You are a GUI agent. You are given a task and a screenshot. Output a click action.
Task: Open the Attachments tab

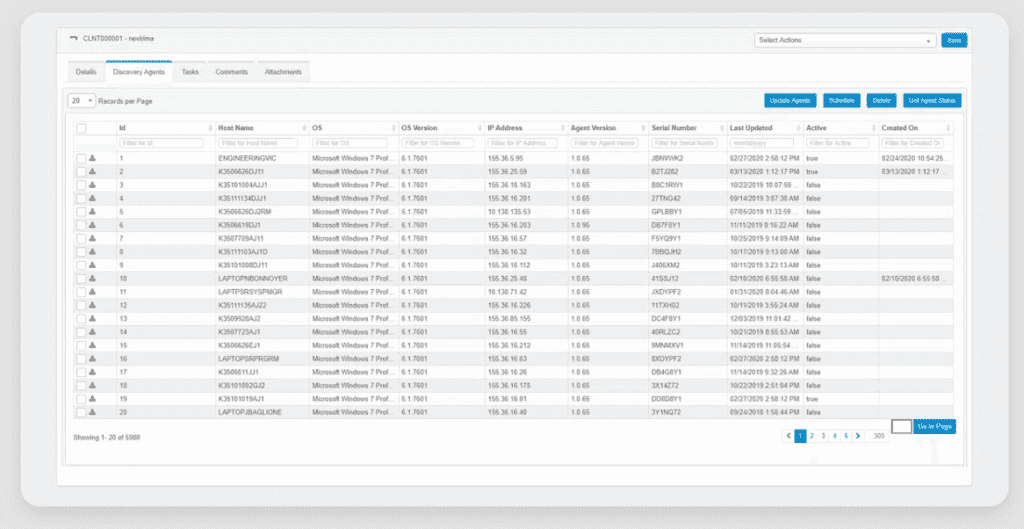coord(283,72)
